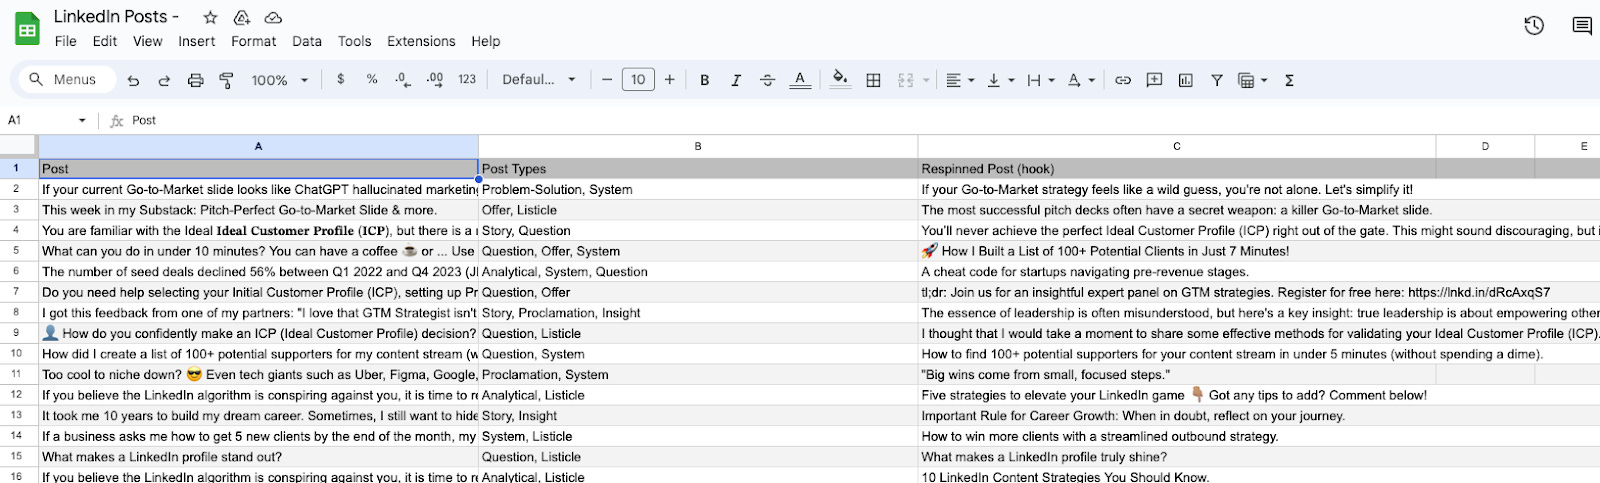Open fill color paint bucket
The width and height of the screenshot is (1600, 483).
(x=841, y=79)
